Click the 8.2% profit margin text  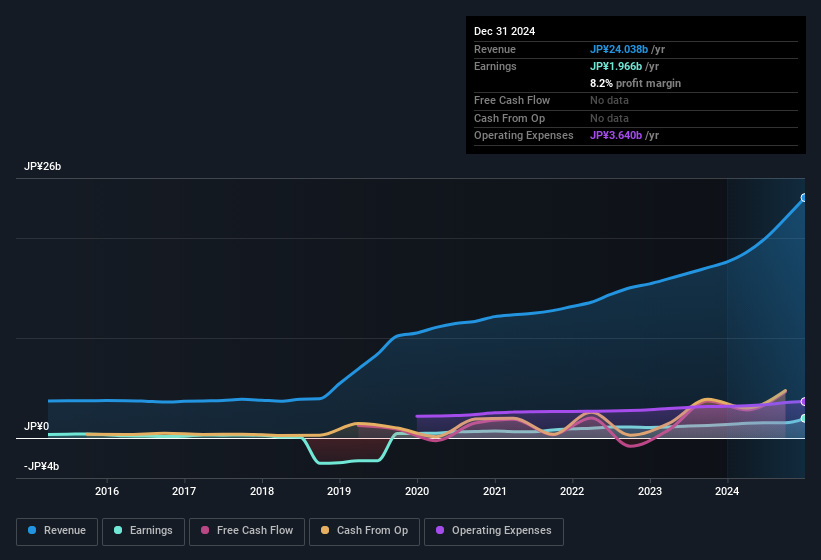[x=635, y=83]
